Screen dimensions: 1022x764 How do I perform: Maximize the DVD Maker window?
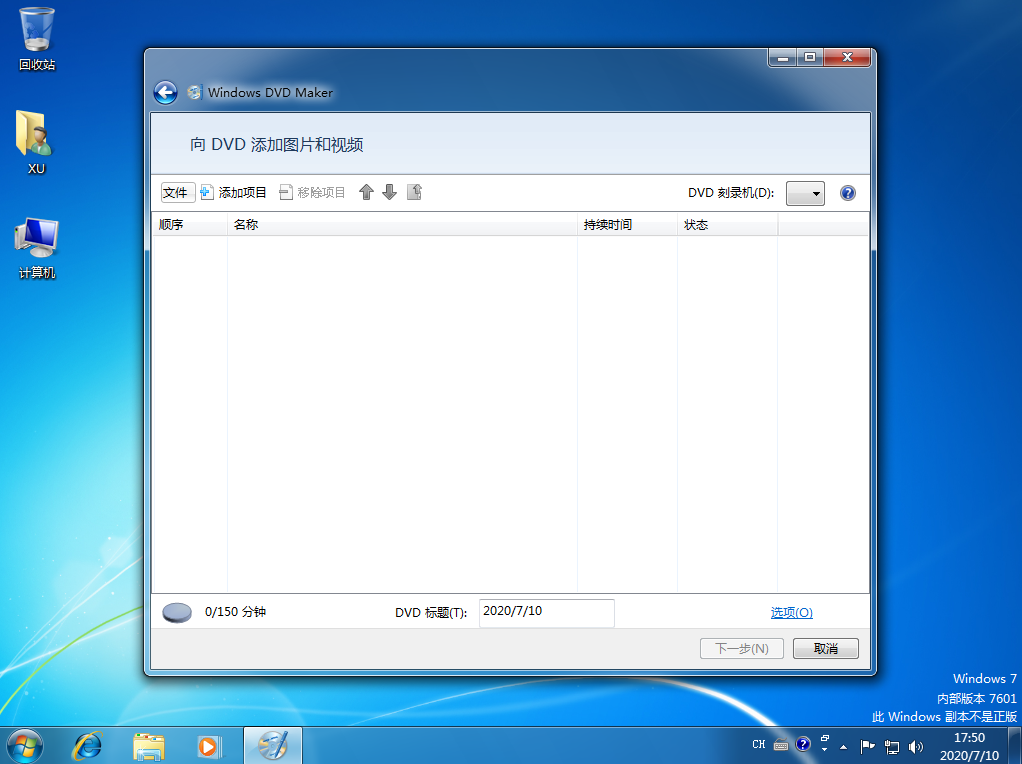[x=810, y=57]
